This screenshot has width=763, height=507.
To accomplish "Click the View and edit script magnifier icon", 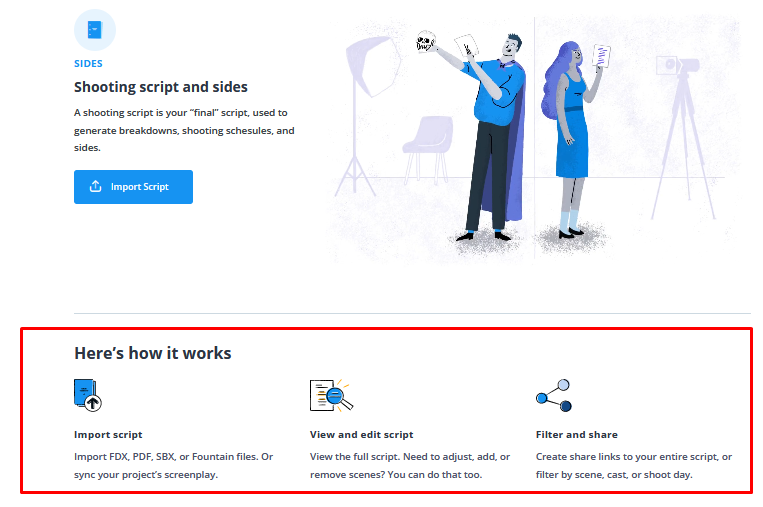I will tap(331, 395).
